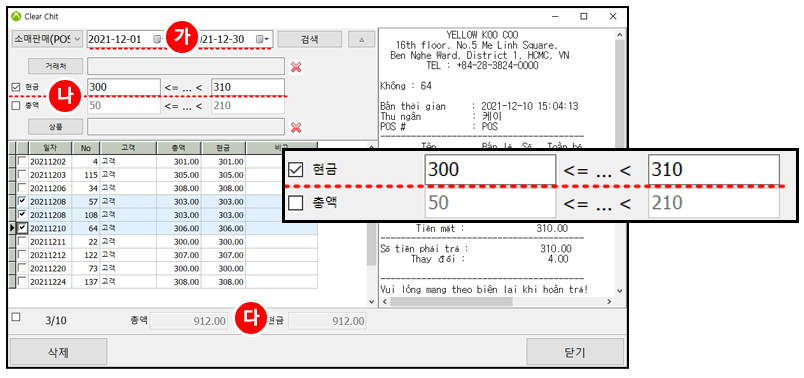804x378 pixels.
Task: Open the 거래처 selection button
Action: pyautogui.click(x=55, y=66)
